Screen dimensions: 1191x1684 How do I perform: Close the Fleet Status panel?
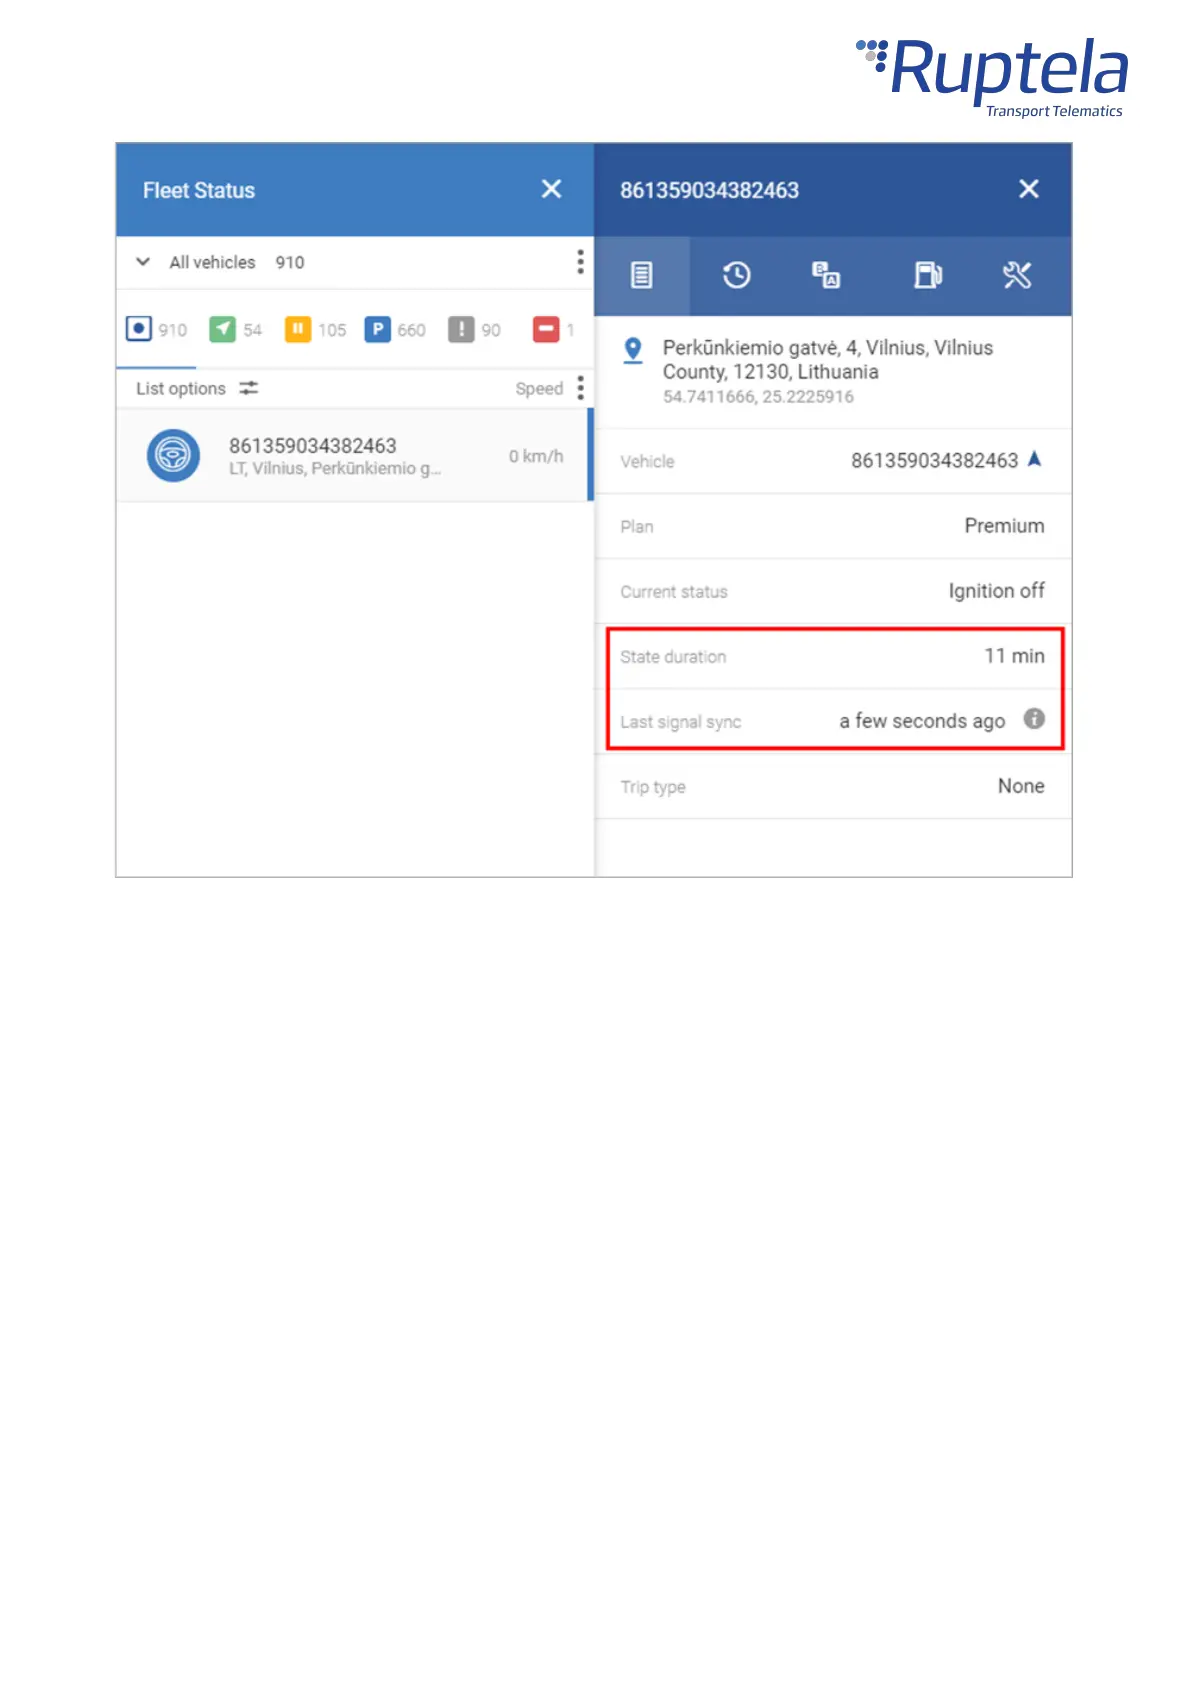point(551,189)
